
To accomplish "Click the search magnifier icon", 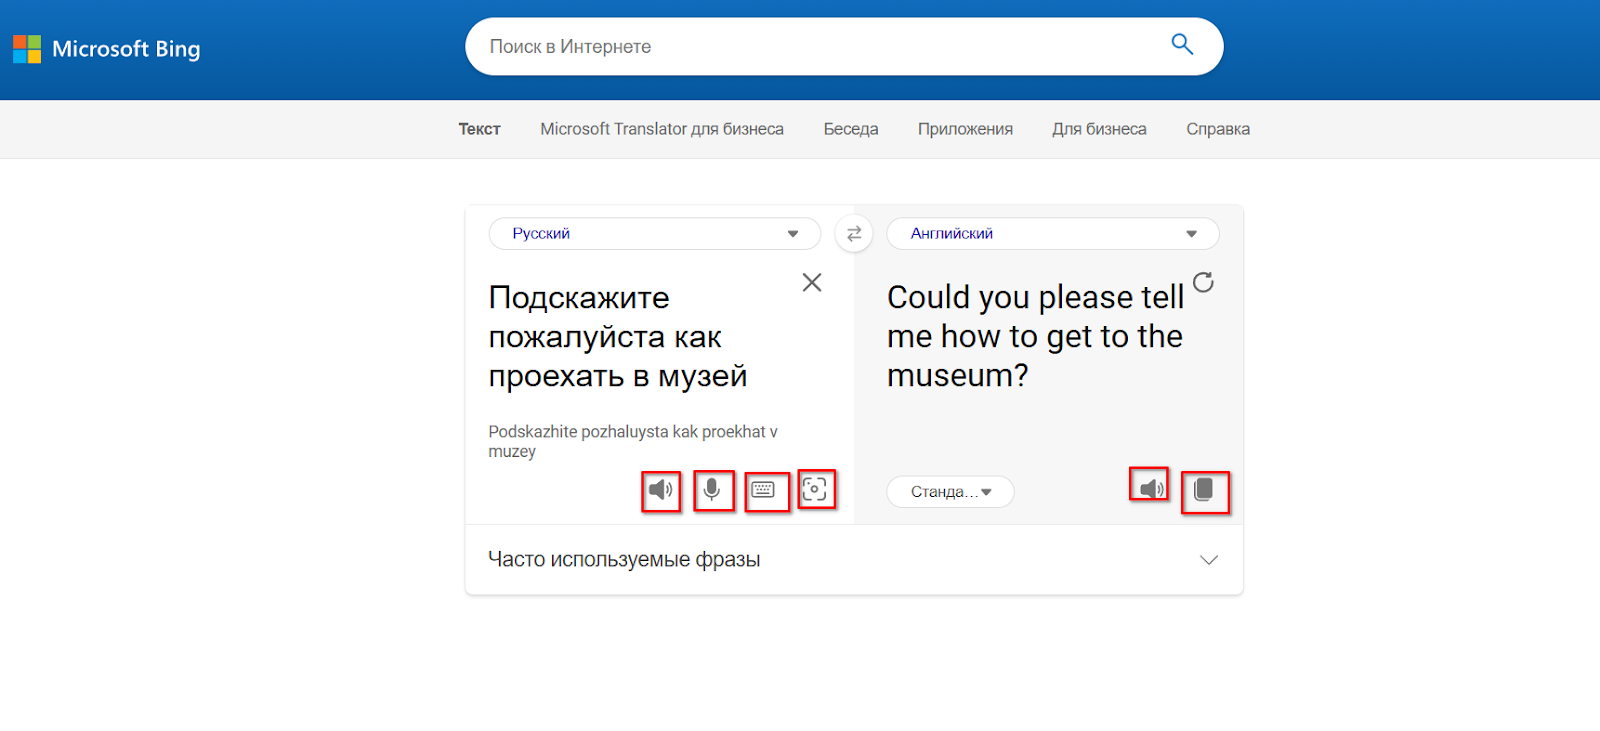I will coord(1182,45).
